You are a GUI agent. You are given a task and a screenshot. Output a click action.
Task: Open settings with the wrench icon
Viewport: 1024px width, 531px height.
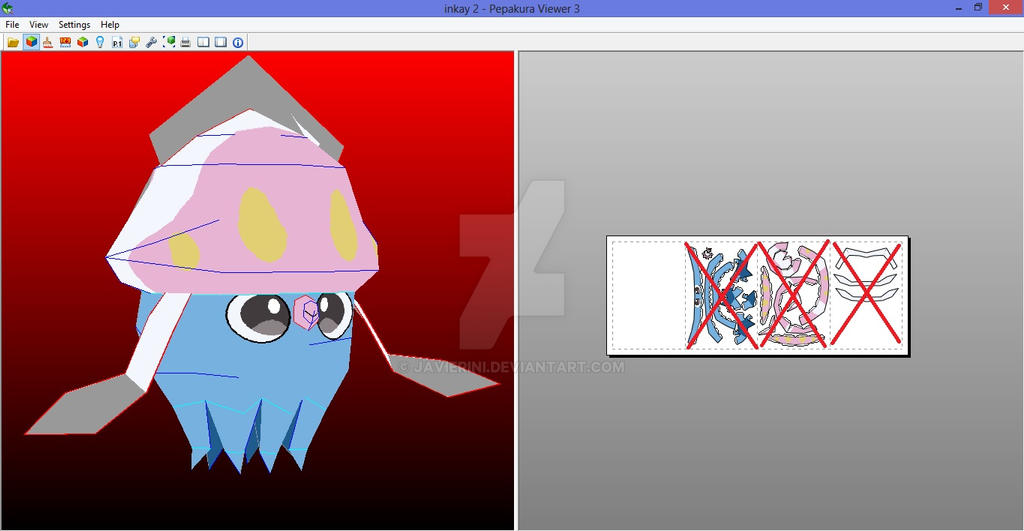pos(151,42)
